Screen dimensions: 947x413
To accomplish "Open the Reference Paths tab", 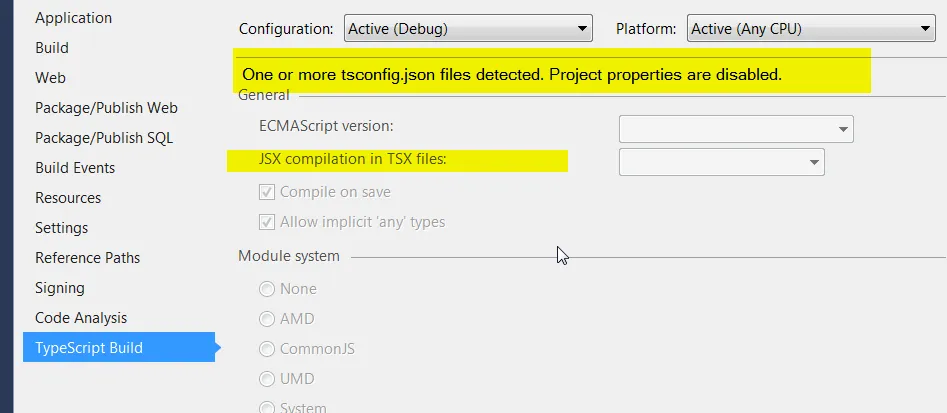I will (x=87, y=258).
